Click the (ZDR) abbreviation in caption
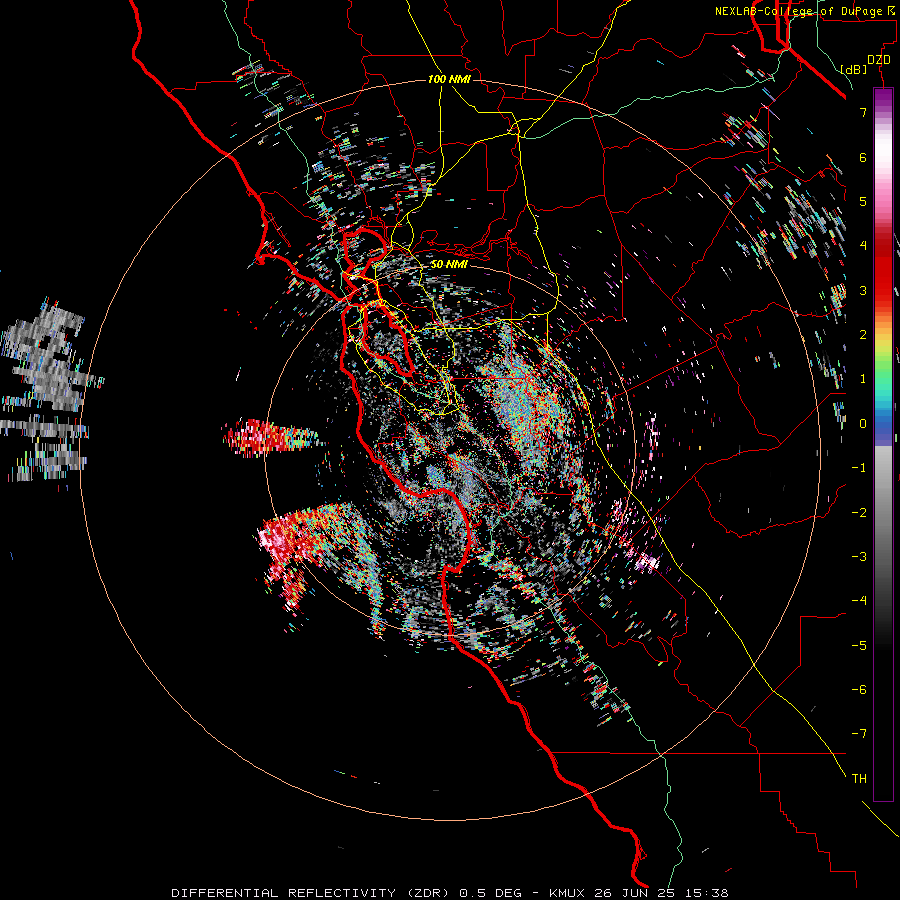900x900 pixels. click(x=428, y=893)
